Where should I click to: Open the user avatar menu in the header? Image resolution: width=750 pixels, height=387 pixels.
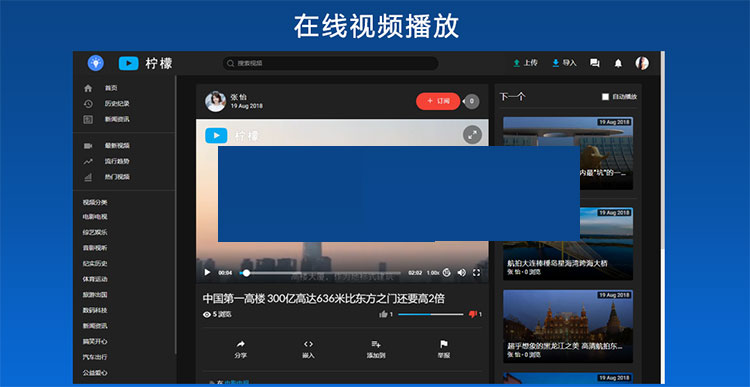pyautogui.click(x=642, y=63)
